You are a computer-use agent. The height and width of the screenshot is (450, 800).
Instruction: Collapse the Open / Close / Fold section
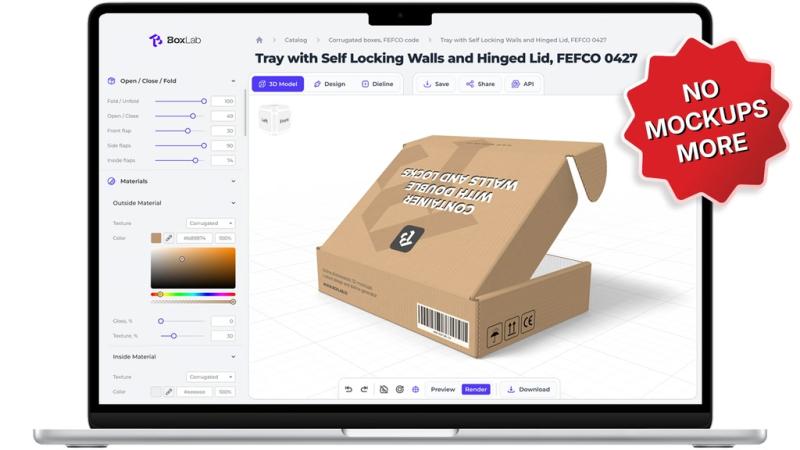pos(233,81)
